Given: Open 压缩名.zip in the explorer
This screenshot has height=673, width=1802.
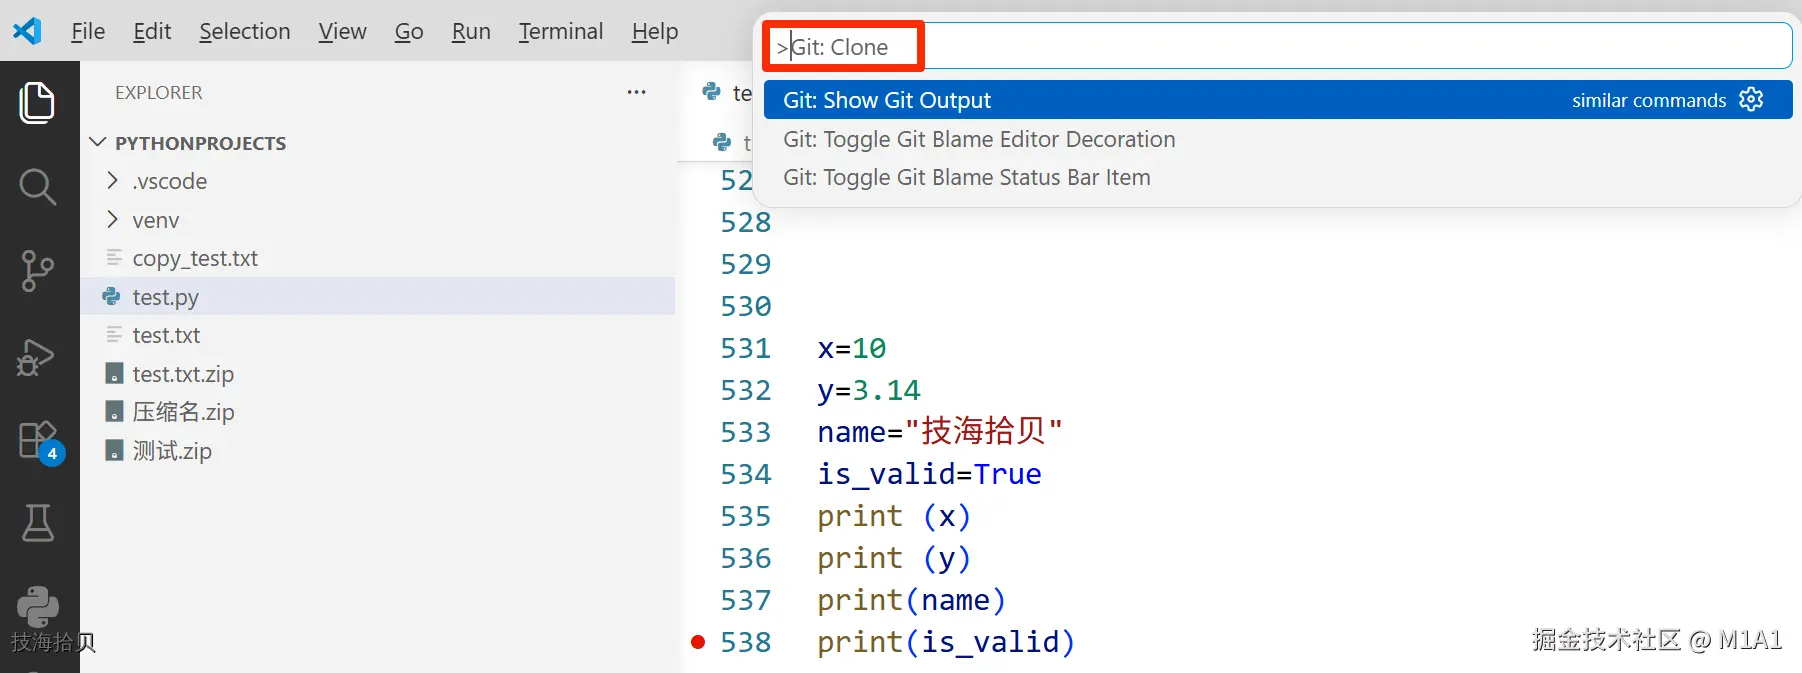Looking at the screenshot, I should click(183, 412).
